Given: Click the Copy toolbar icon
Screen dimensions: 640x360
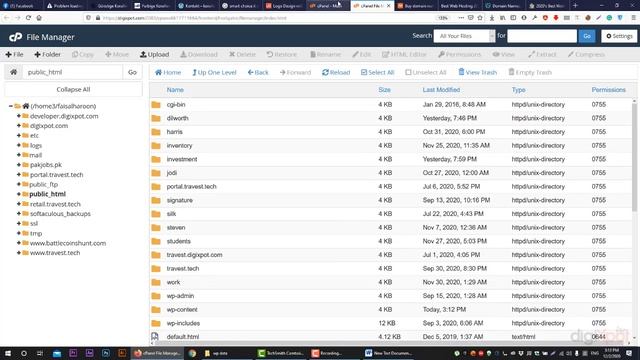Looking at the screenshot, I should [x=83, y=54].
